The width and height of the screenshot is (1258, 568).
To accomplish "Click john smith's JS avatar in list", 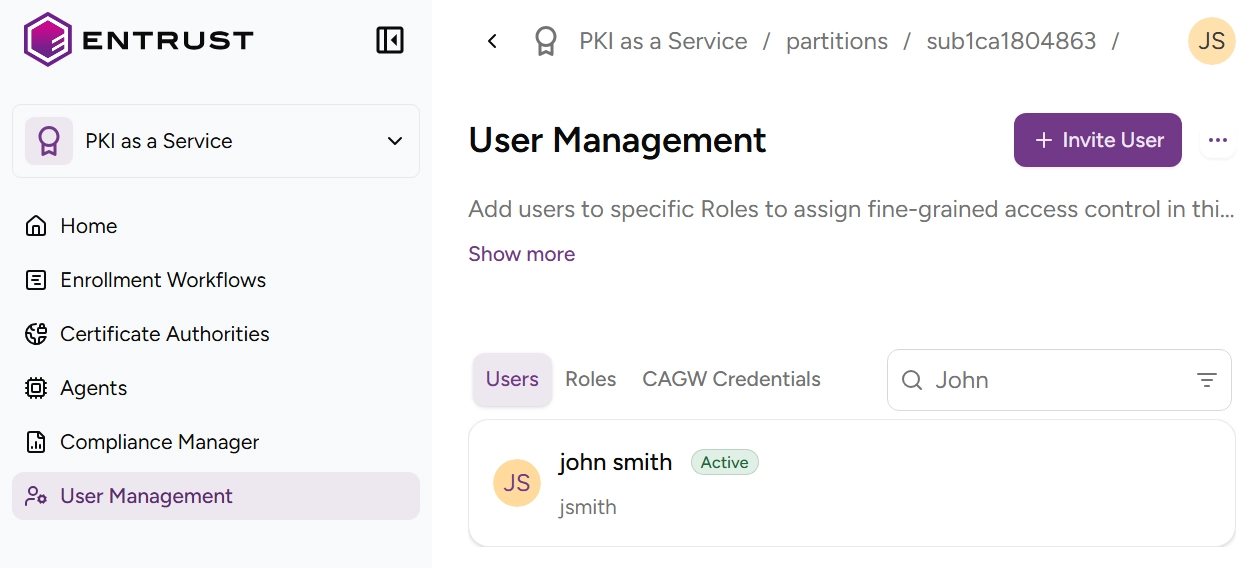I will point(517,484).
